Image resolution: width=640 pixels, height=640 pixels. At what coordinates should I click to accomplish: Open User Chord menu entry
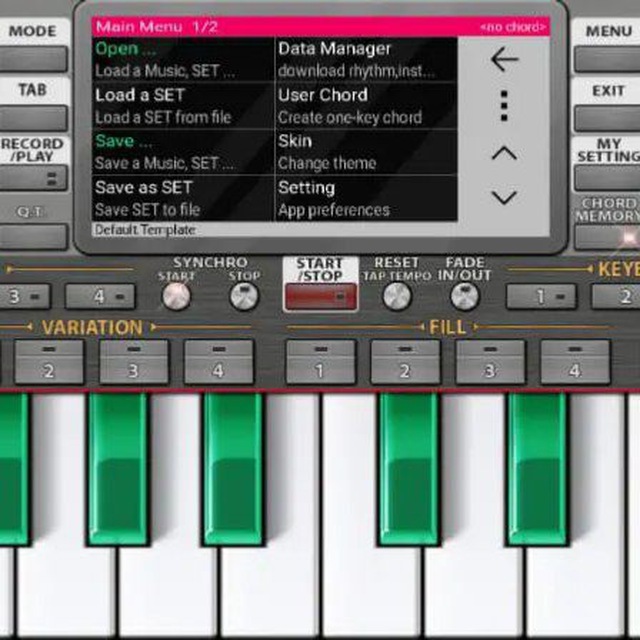(x=366, y=106)
